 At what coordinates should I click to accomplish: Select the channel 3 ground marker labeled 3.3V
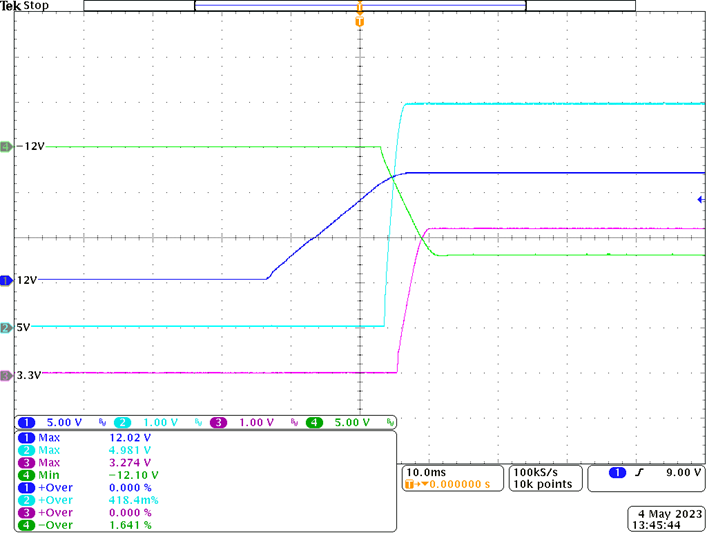(x=6, y=375)
